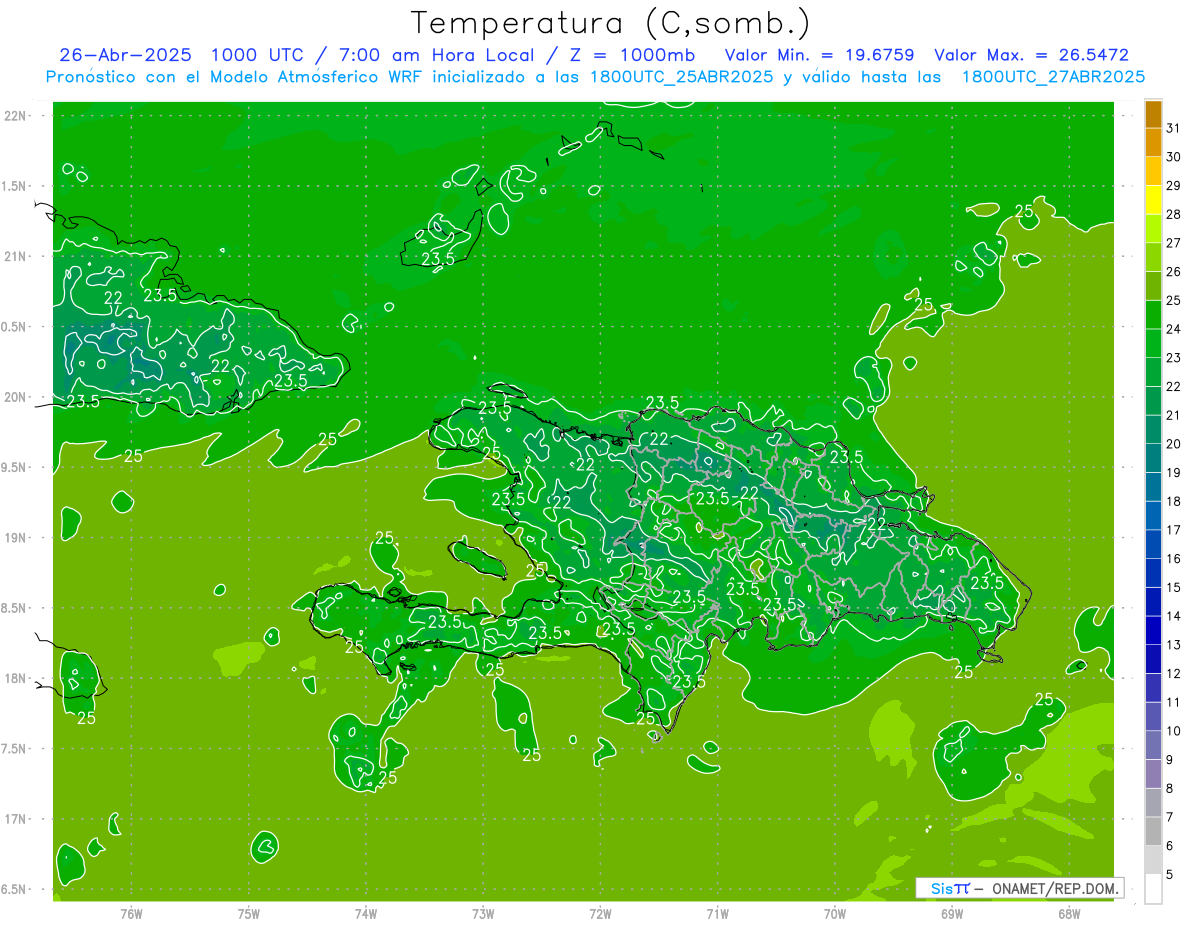Click the purple swatch between 8 and 9

pos(1153,774)
